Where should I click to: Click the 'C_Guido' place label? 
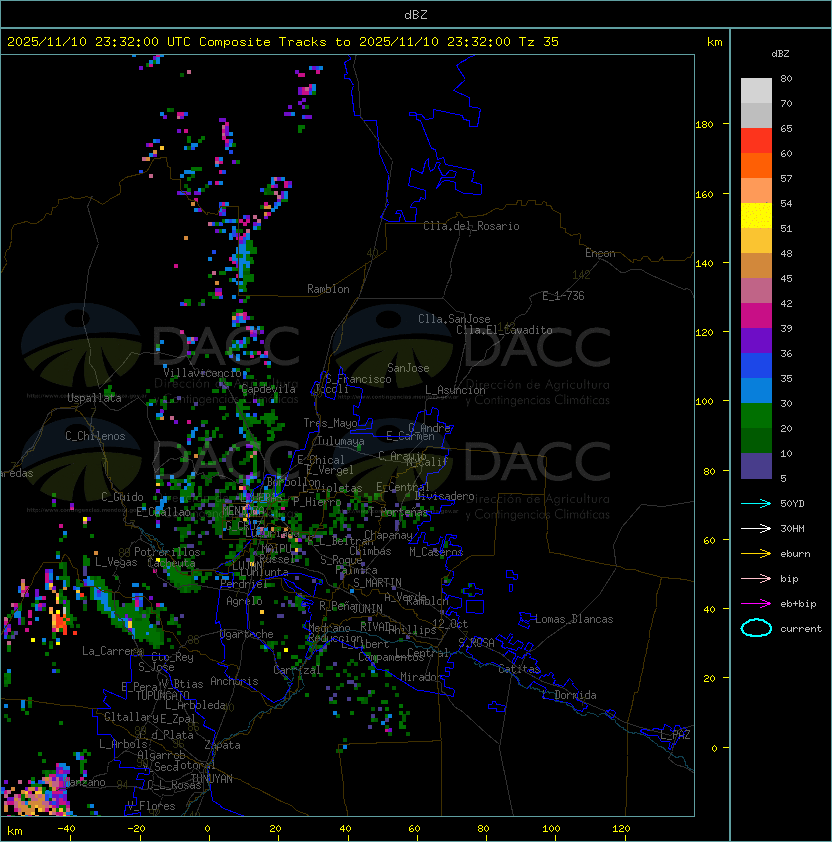122,497
